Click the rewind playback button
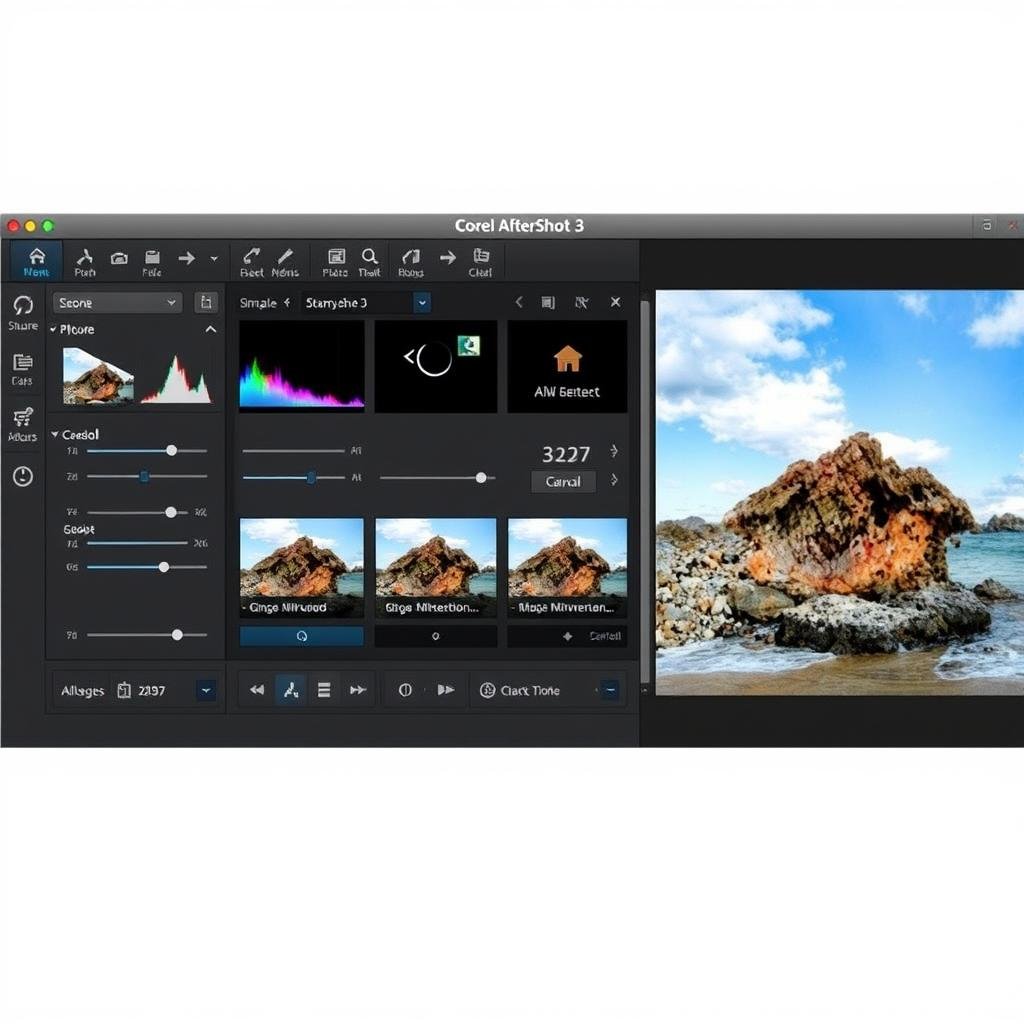The height and width of the screenshot is (1024, 1024). 257,690
